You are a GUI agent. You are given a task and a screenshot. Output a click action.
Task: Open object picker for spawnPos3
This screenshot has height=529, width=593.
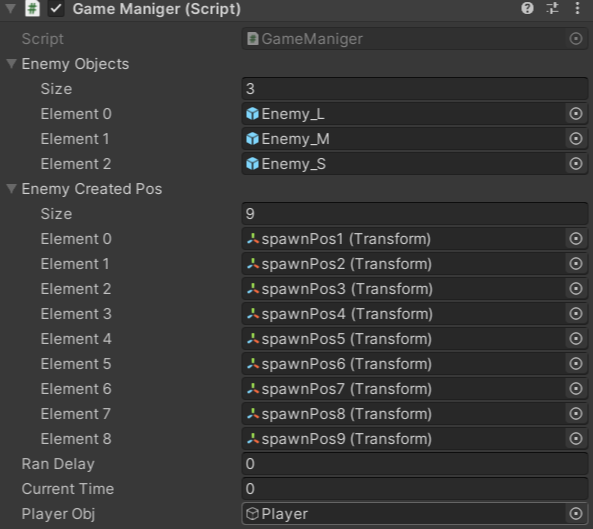pos(576,289)
